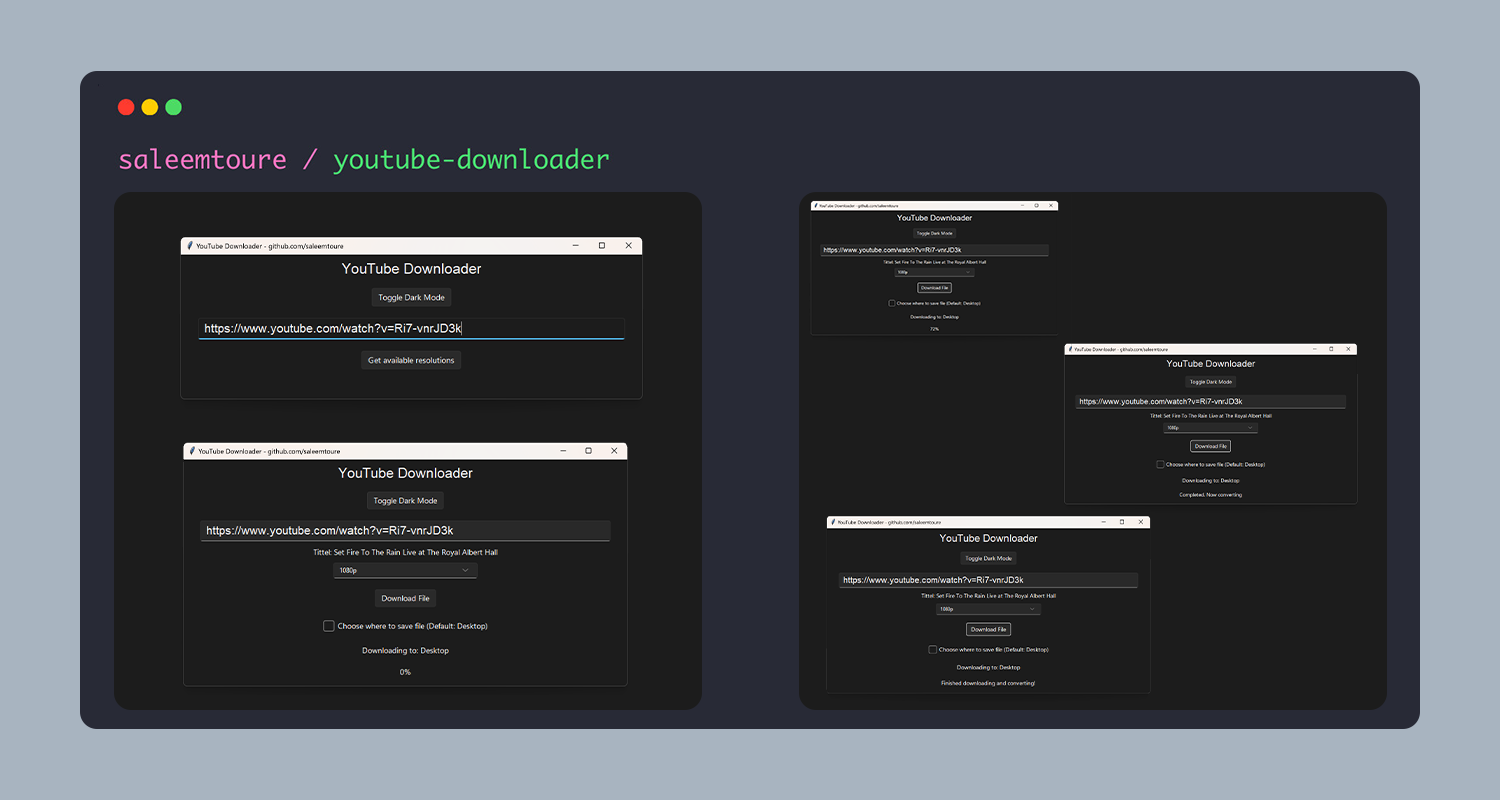Click the 72% progress indicator
Screen dimensions: 1500x800
point(933,328)
